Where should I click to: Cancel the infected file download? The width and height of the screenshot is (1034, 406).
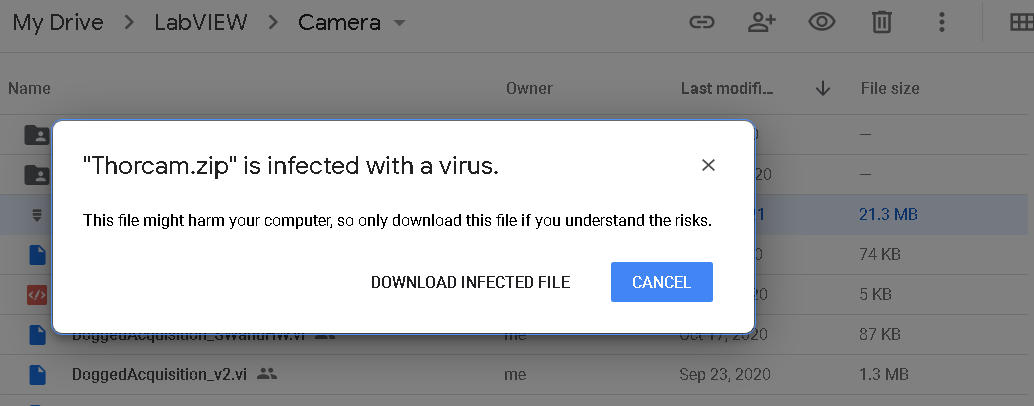coord(661,282)
